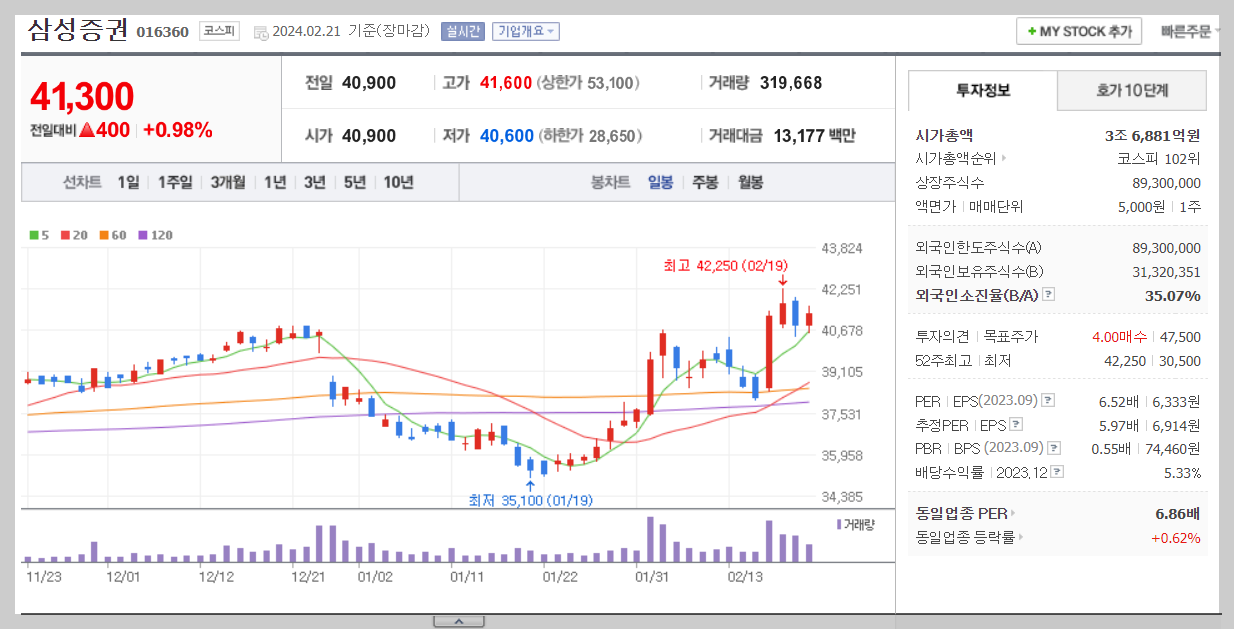The height and width of the screenshot is (629, 1234).
Task: Click the 최저 35,100 low marker on chart
Action: coord(530,499)
